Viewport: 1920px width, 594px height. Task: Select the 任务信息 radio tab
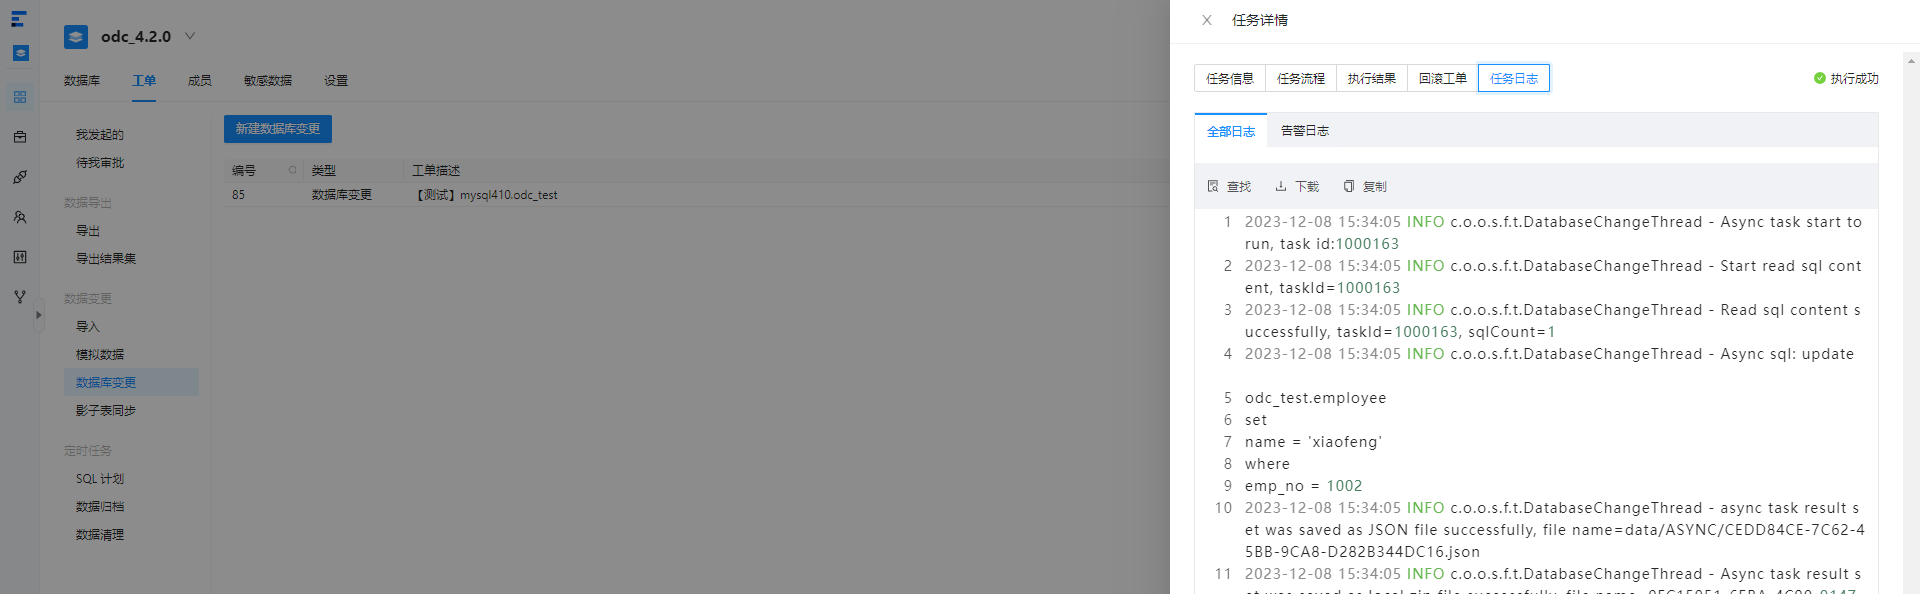coord(1230,78)
